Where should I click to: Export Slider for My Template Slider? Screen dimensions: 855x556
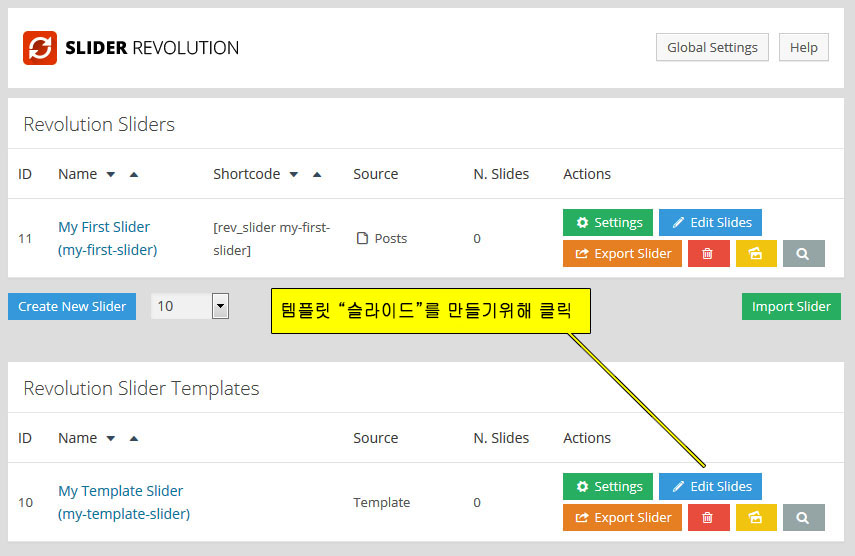[x=622, y=518]
